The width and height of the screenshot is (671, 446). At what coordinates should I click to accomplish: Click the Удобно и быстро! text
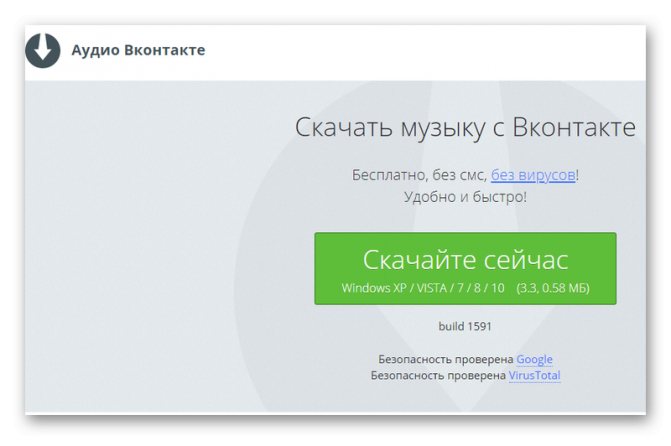[465, 197]
